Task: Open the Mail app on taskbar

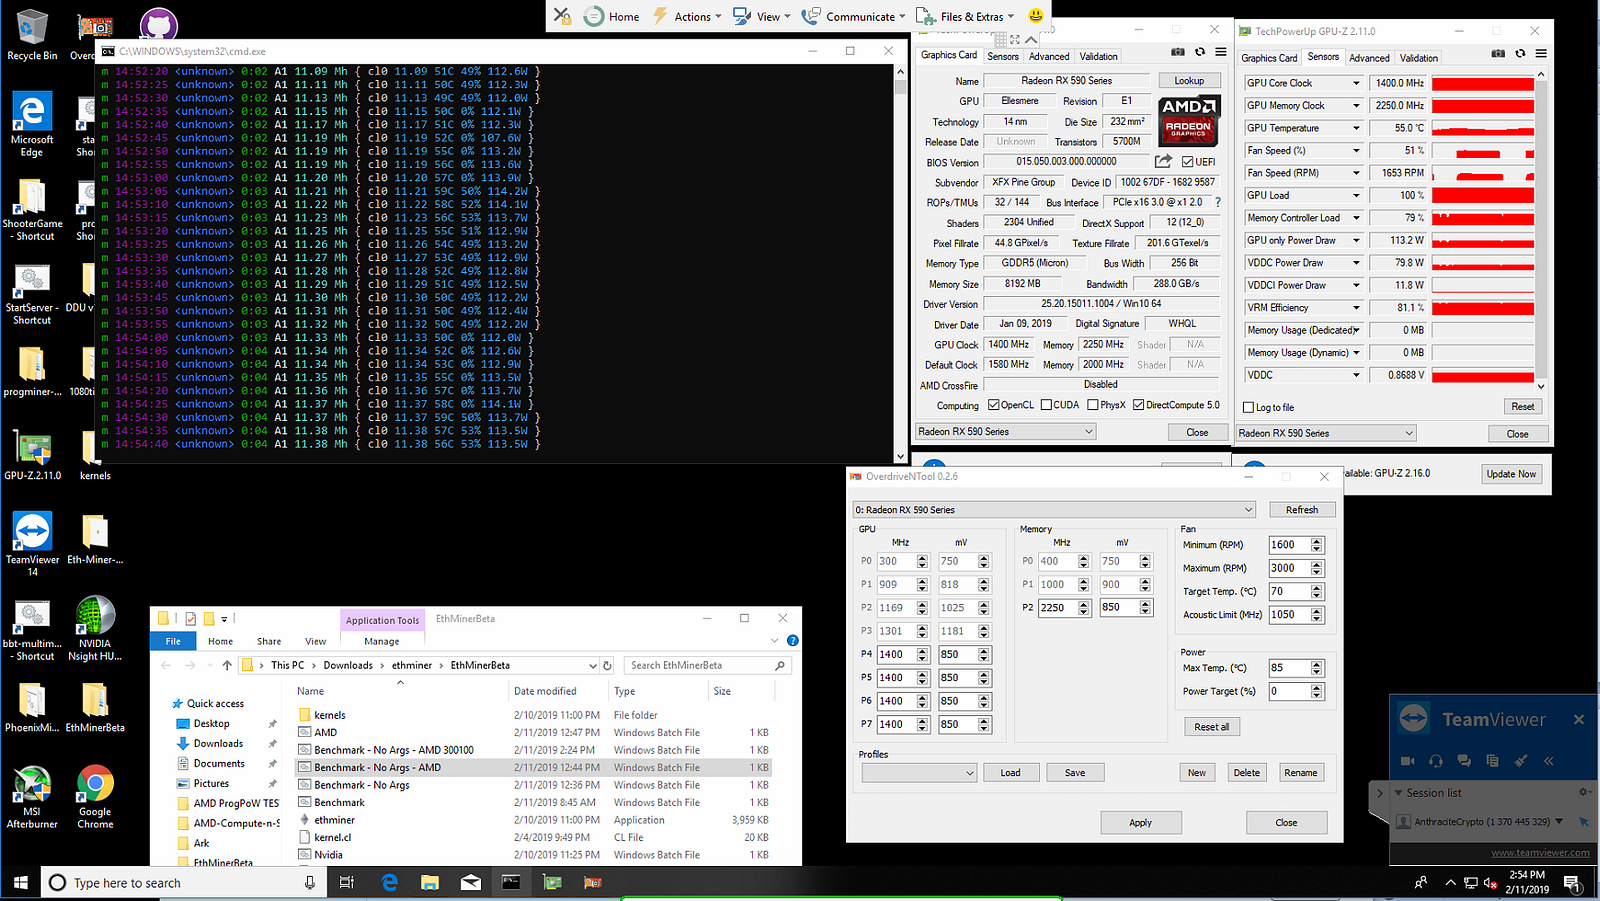Action: click(x=470, y=882)
